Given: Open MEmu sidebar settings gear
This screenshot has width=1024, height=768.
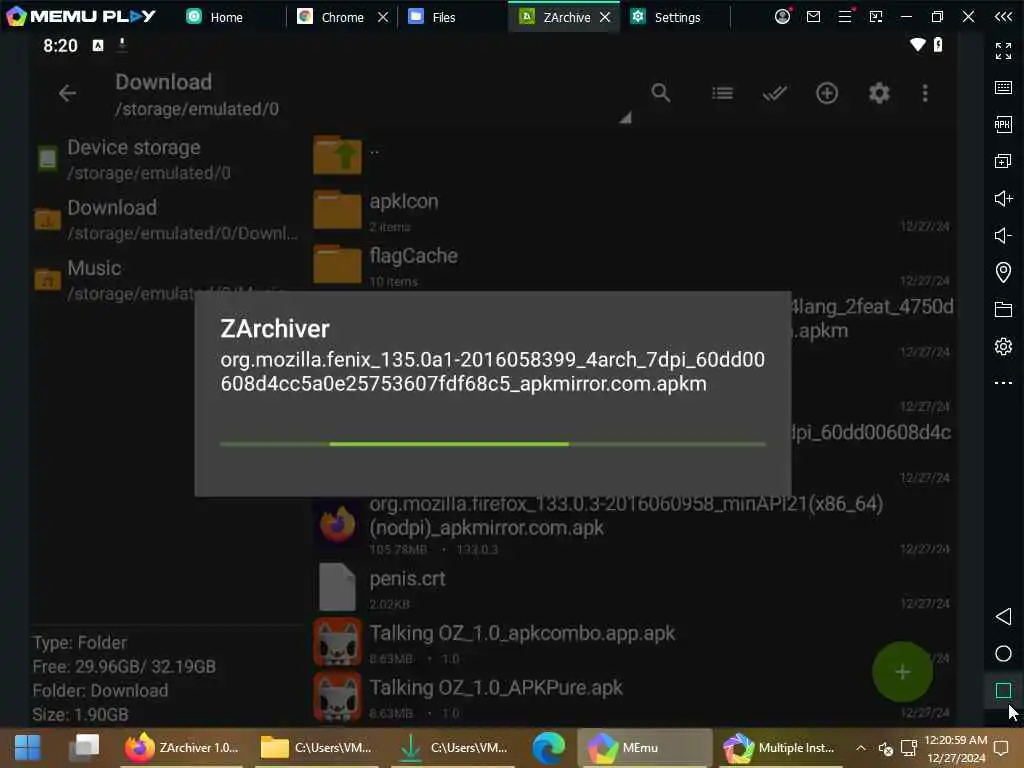Looking at the screenshot, I should point(1003,346).
